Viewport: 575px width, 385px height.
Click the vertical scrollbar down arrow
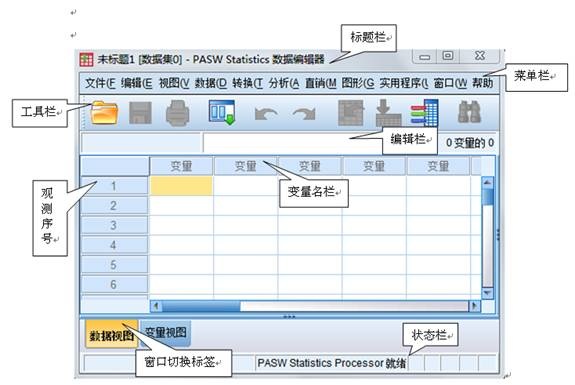click(487, 293)
